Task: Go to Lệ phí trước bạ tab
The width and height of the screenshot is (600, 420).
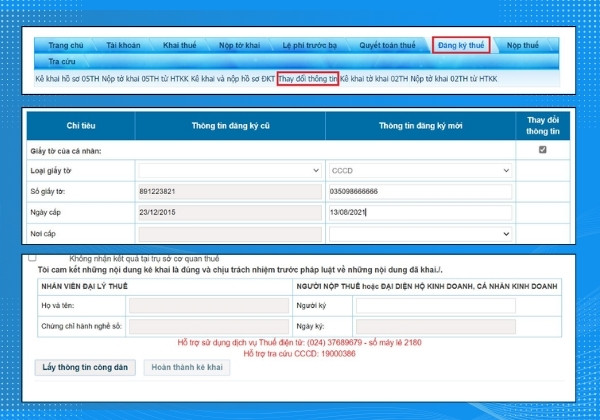Action: [310, 45]
